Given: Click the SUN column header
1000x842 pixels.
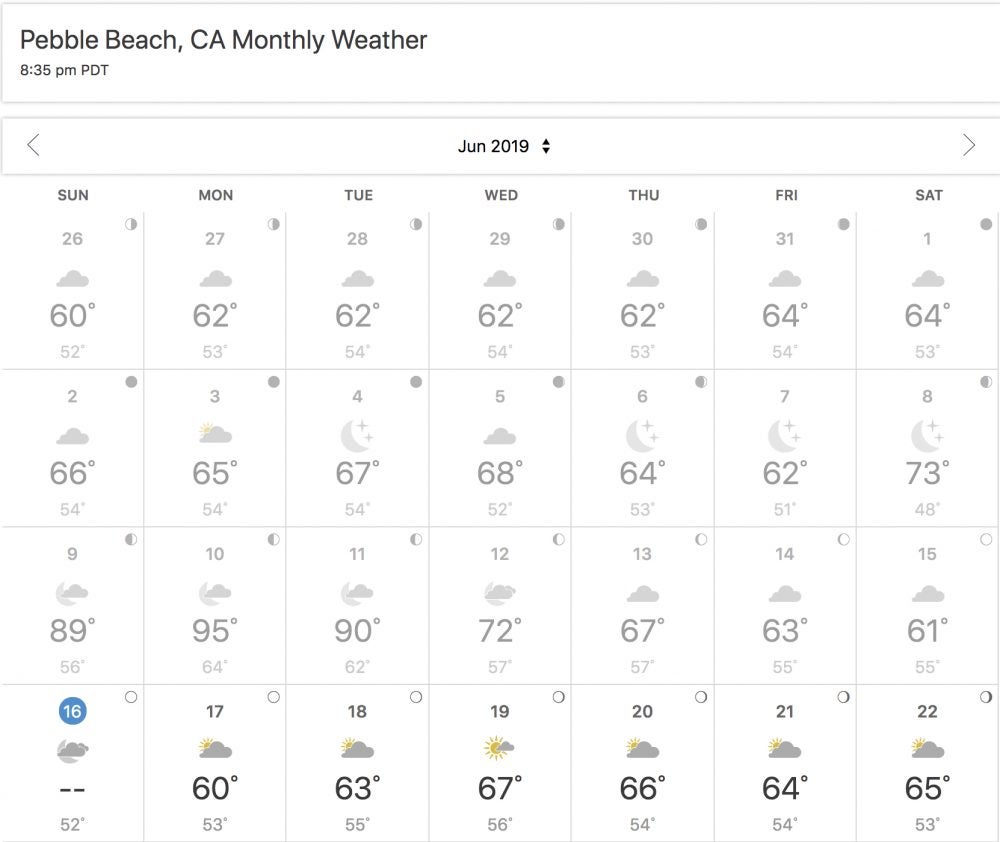Looking at the screenshot, I should 72,195.
